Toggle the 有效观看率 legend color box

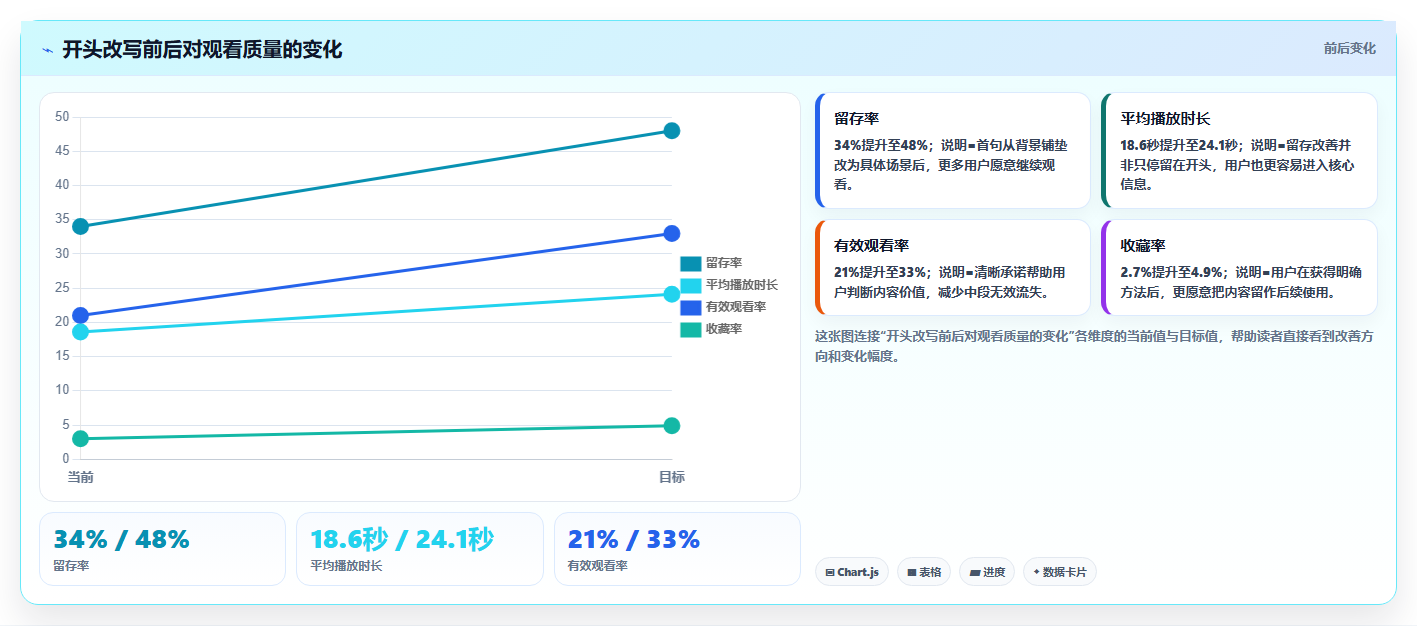(691, 307)
